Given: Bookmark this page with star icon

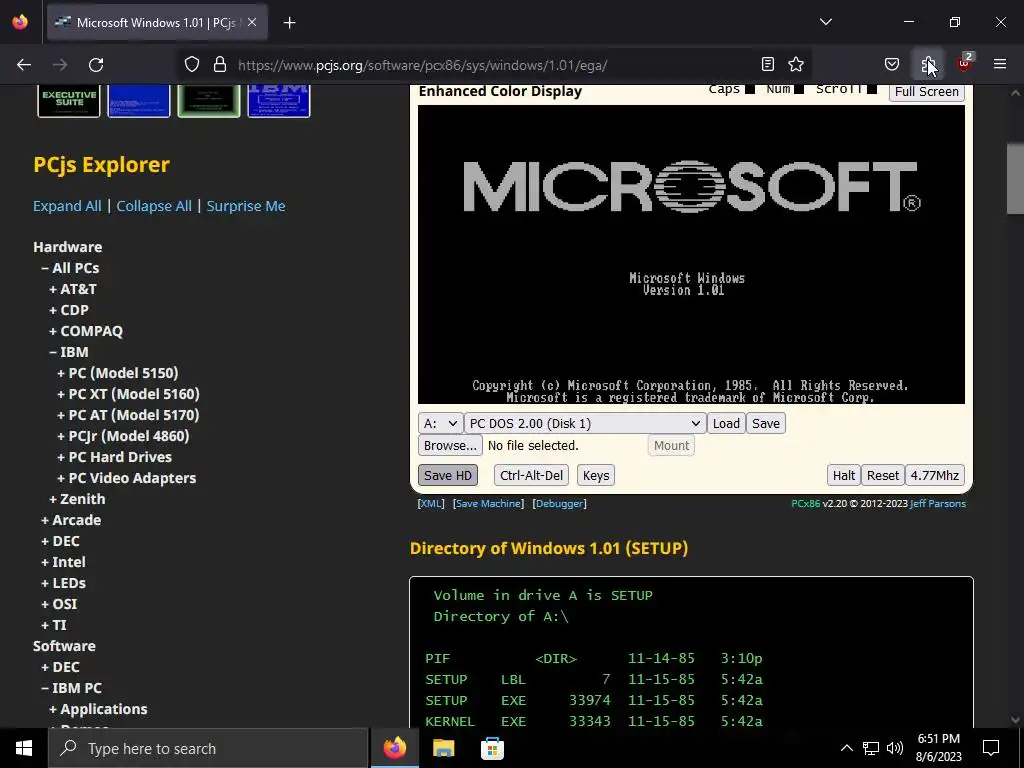Looking at the screenshot, I should click(796, 64).
